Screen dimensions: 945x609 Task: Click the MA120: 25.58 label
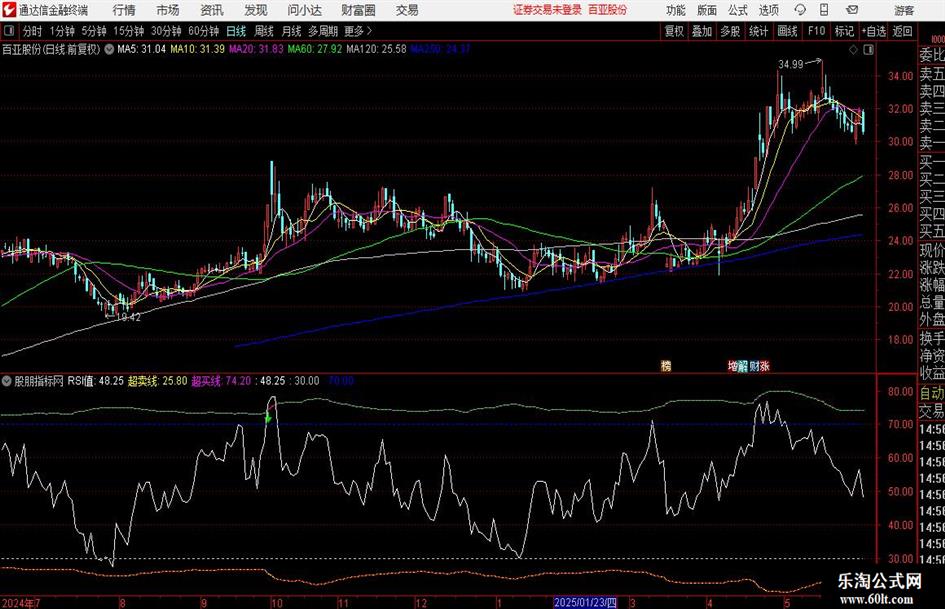tap(377, 49)
